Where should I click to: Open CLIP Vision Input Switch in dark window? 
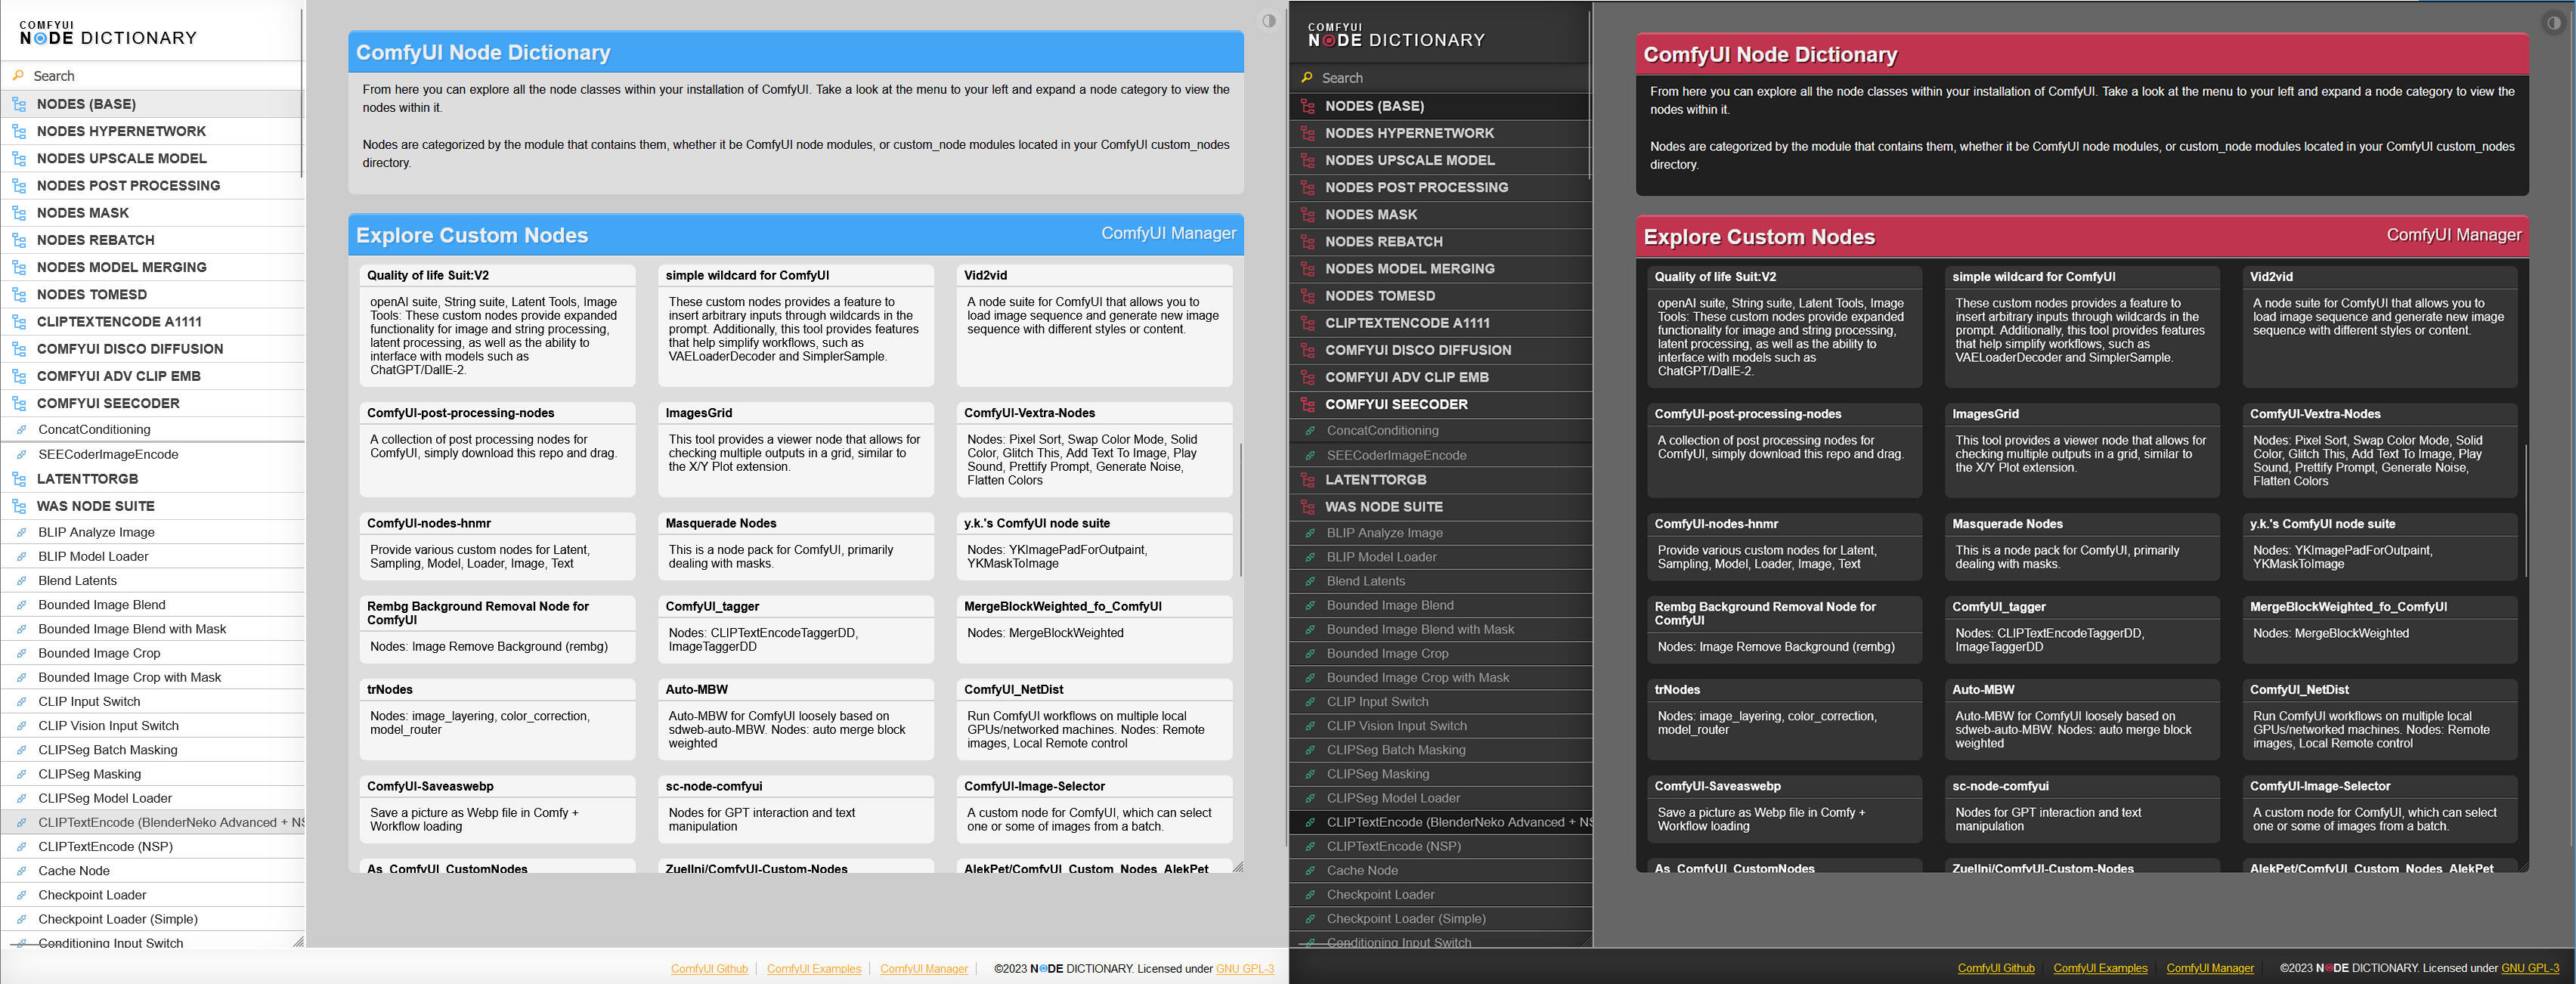click(1440, 726)
